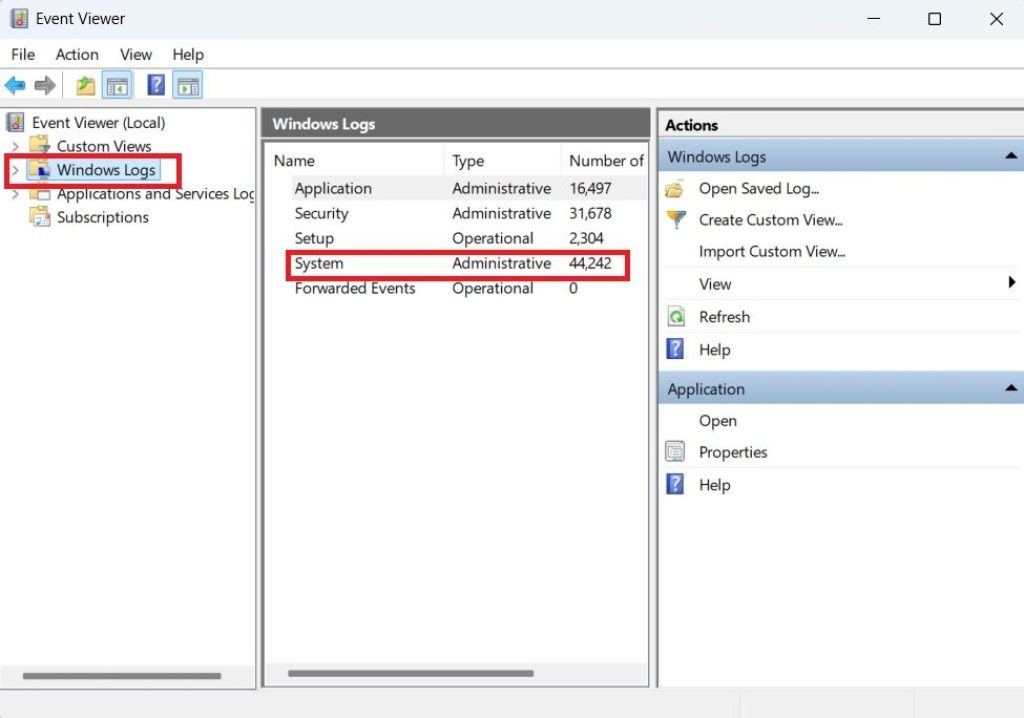The height and width of the screenshot is (718, 1024).
Task: Sort by the Name column header
Action: click(355, 161)
